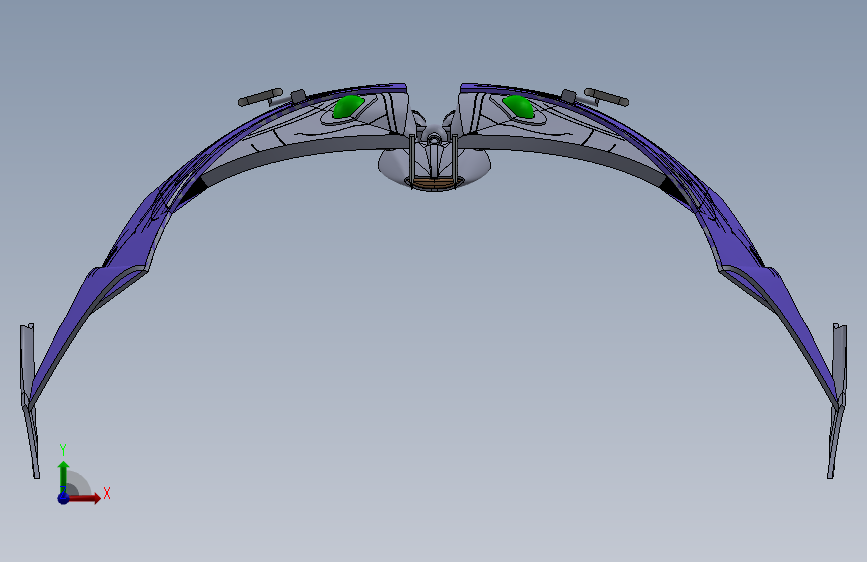This screenshot has height=562, width=867.
Task: Select the left green dome on the model
Action: pos(348,107)
